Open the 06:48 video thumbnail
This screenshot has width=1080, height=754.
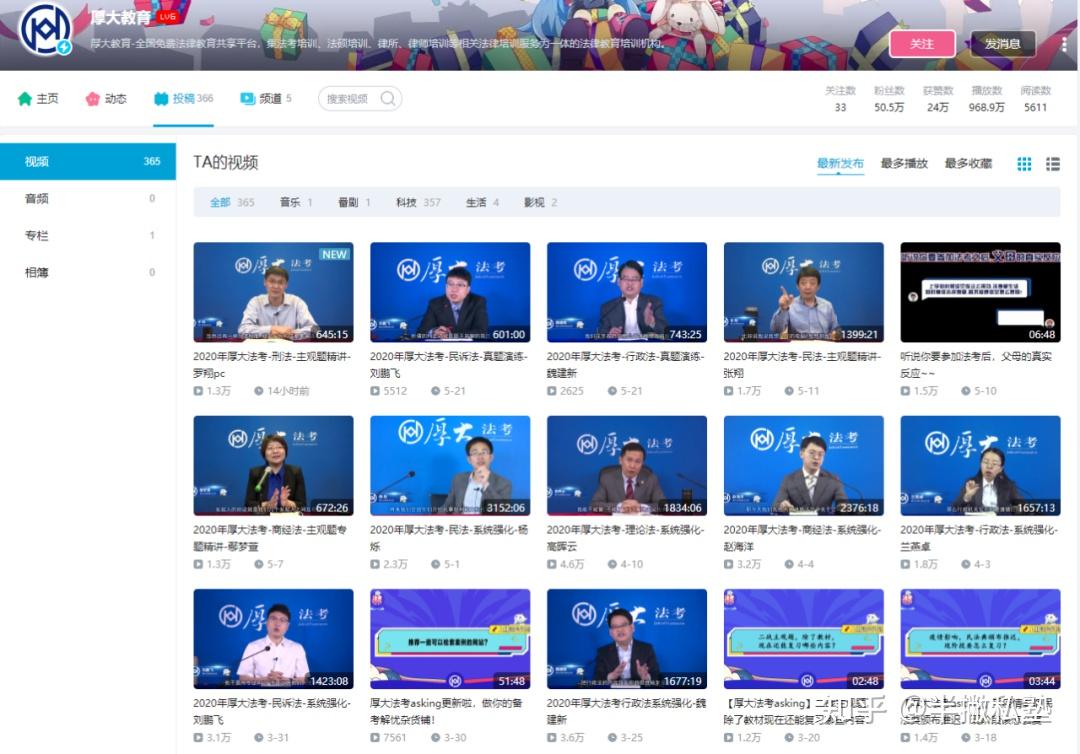[x=981, y=292]
